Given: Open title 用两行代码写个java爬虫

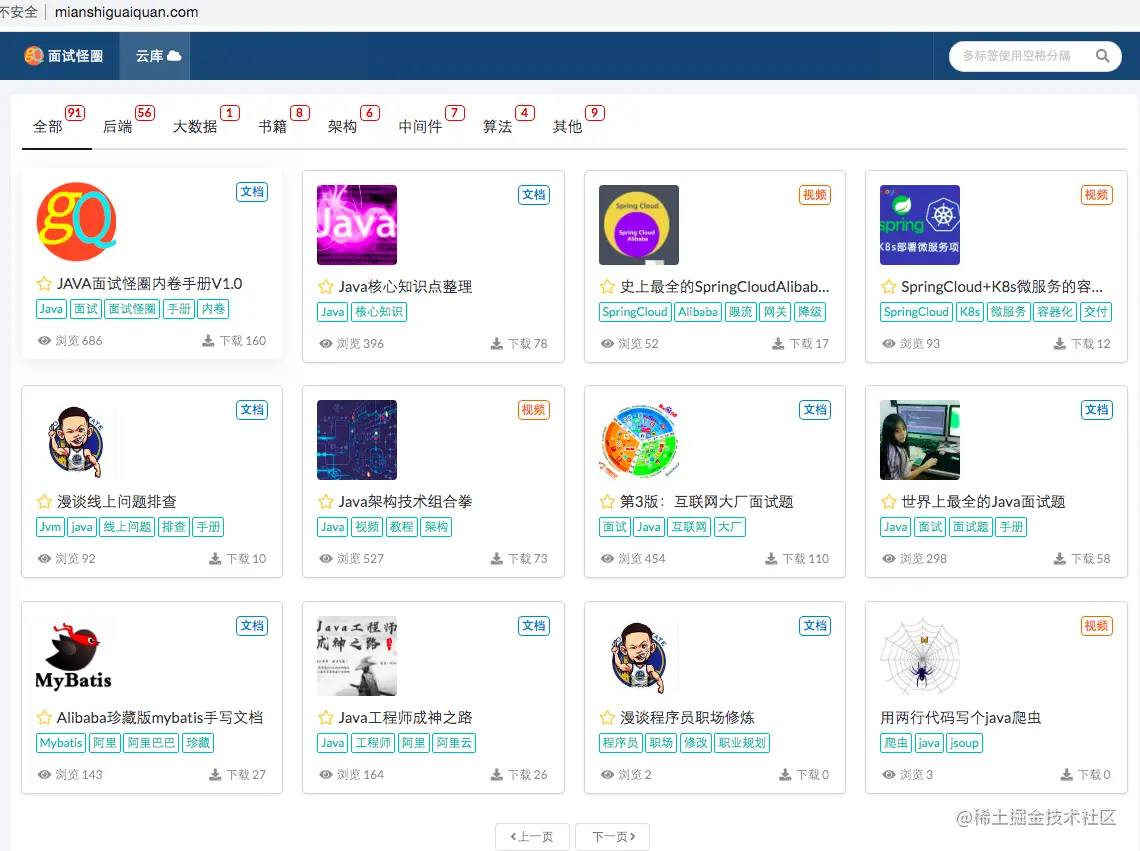Looking at the screenshot, I should [x=960, y=718].
